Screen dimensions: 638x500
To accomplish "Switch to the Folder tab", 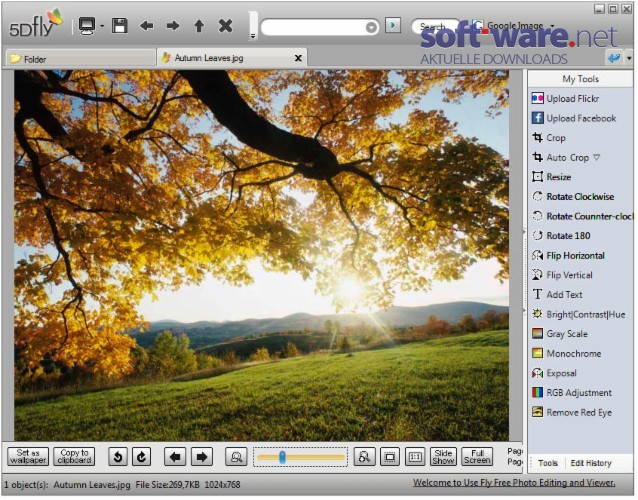I will (x=81, y=59).
